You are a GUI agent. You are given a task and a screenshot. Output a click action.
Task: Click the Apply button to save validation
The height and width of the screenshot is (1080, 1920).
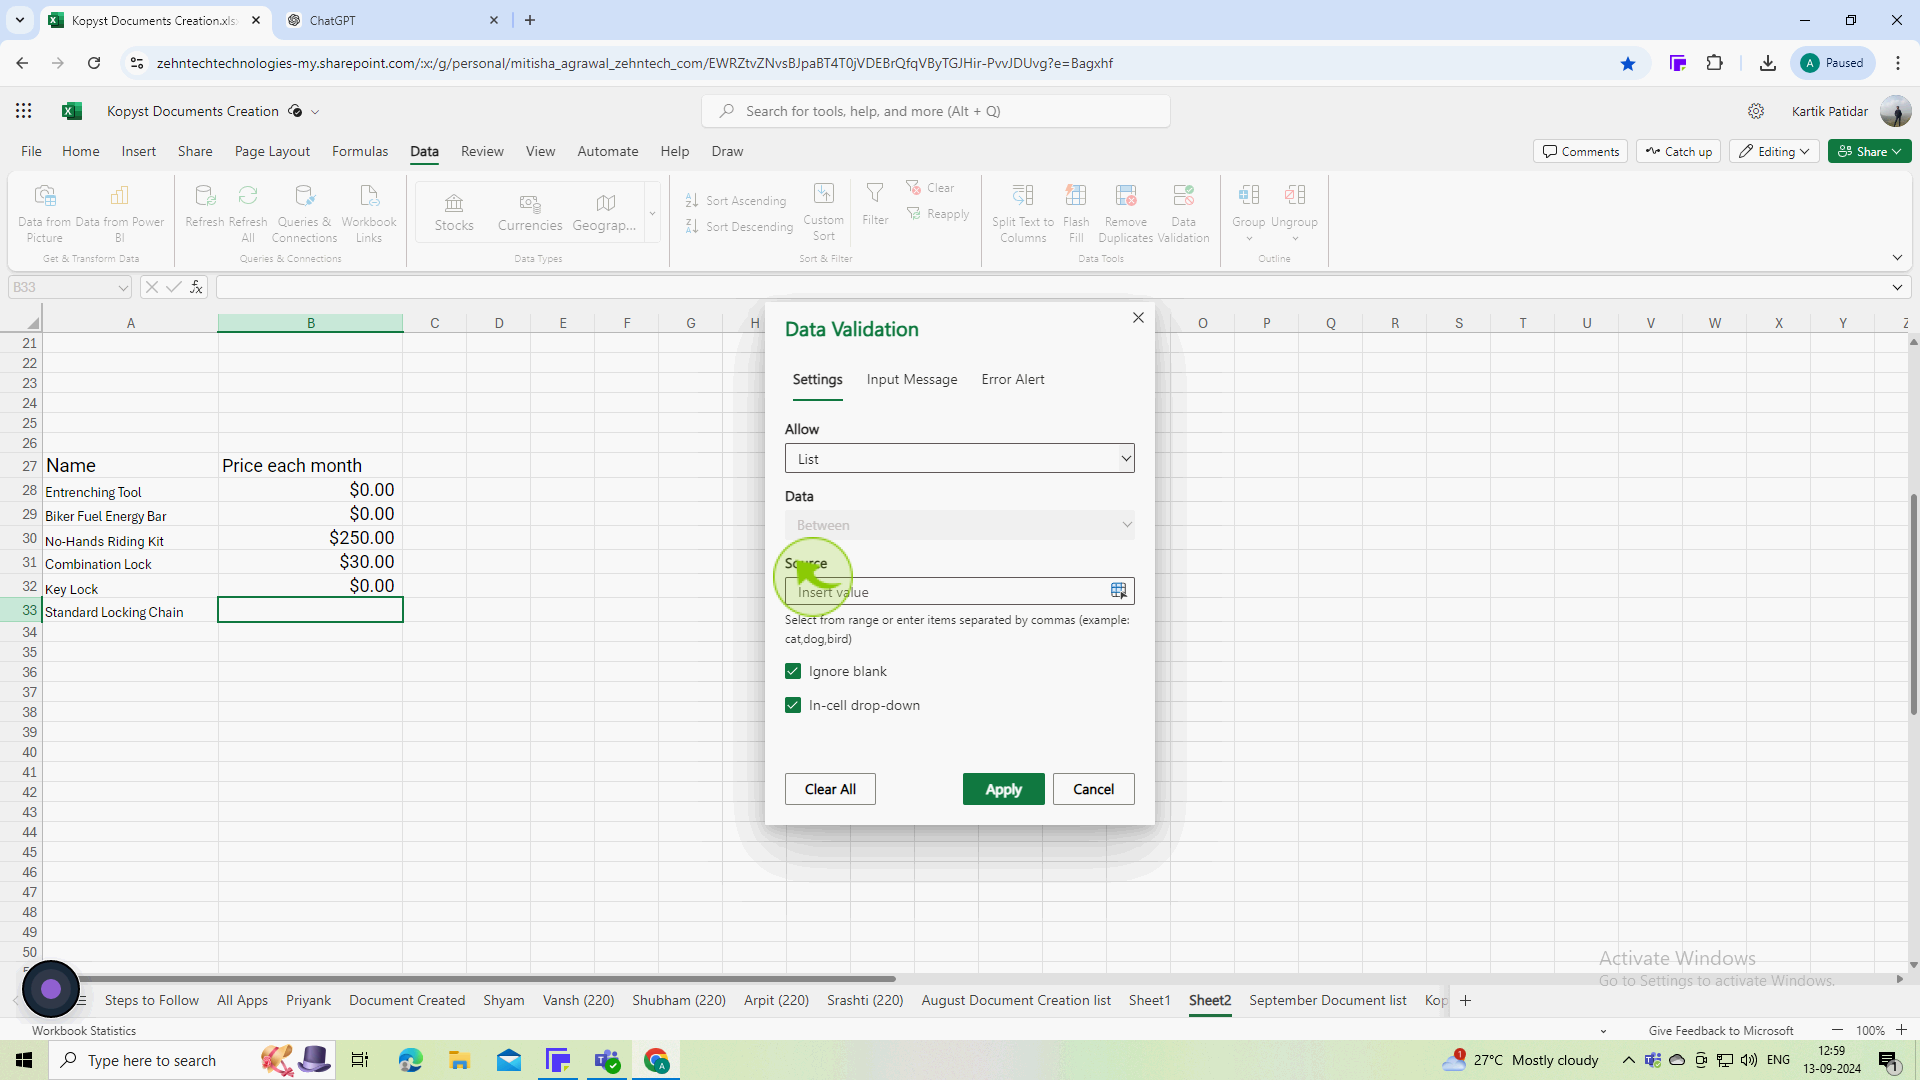pyautogui.click(x=1002, y=787)
